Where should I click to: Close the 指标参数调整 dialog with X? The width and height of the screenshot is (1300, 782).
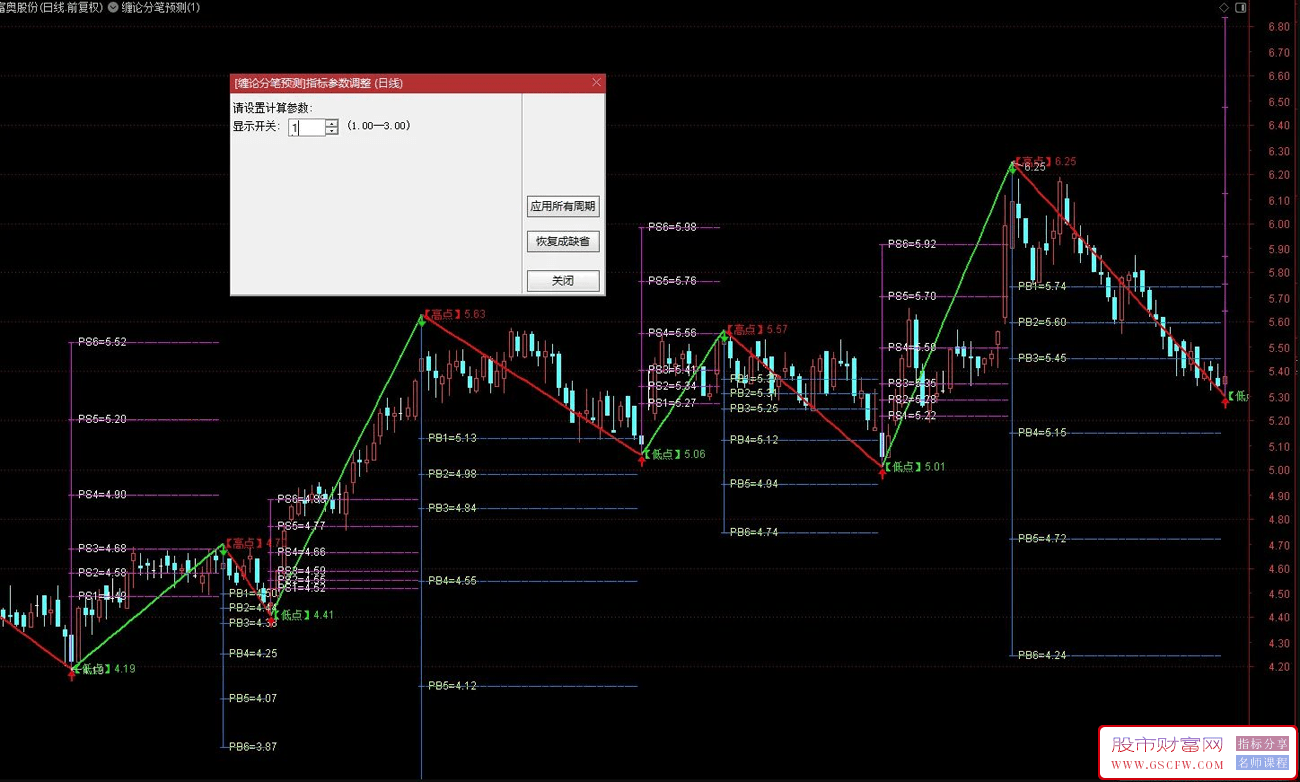click(597, 83)
